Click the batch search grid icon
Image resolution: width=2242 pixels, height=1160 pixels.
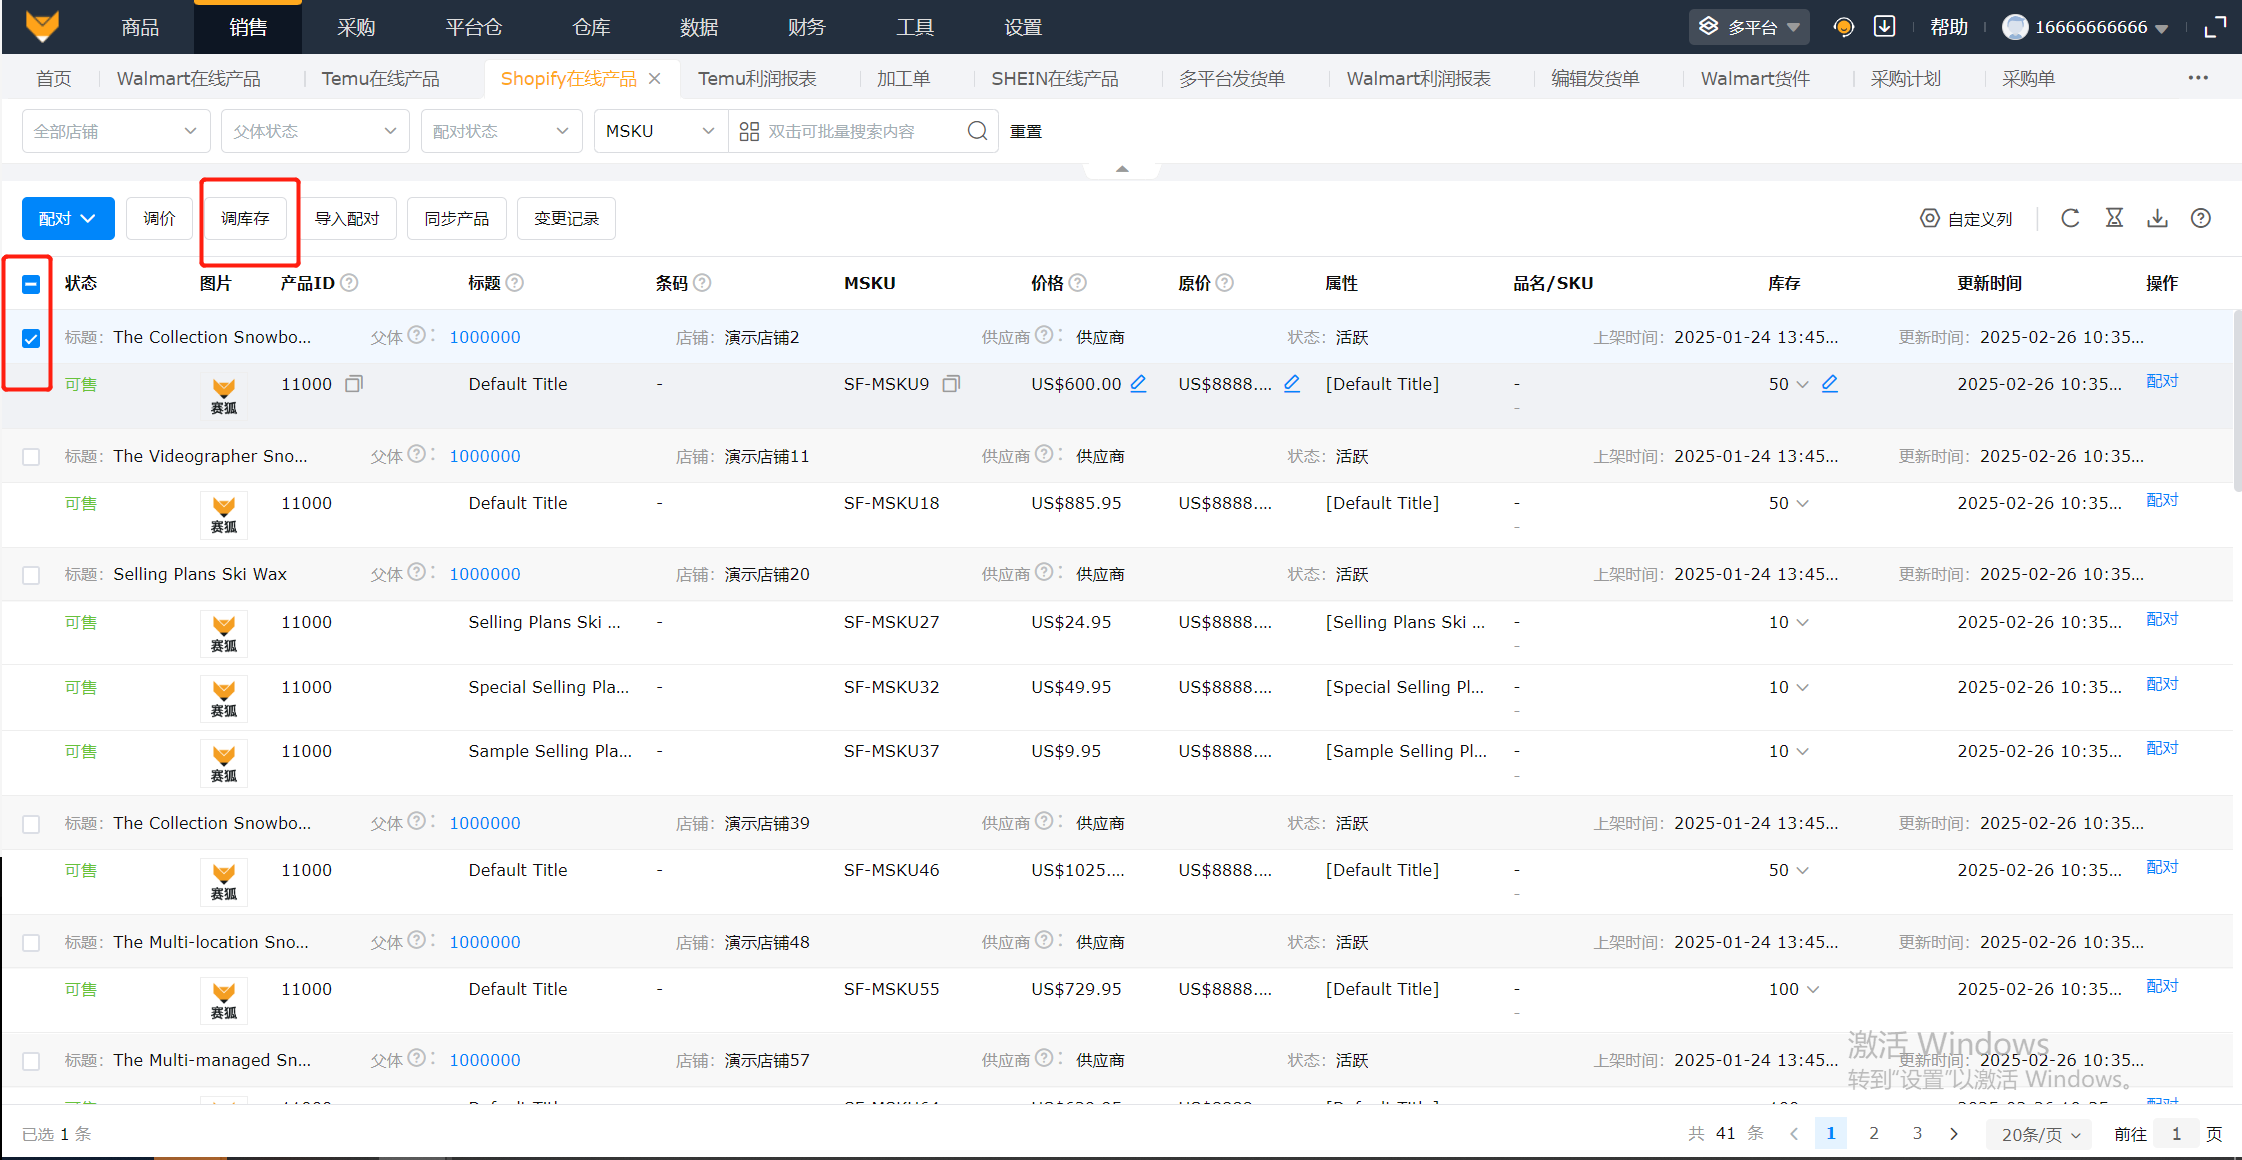coord(749,131)
